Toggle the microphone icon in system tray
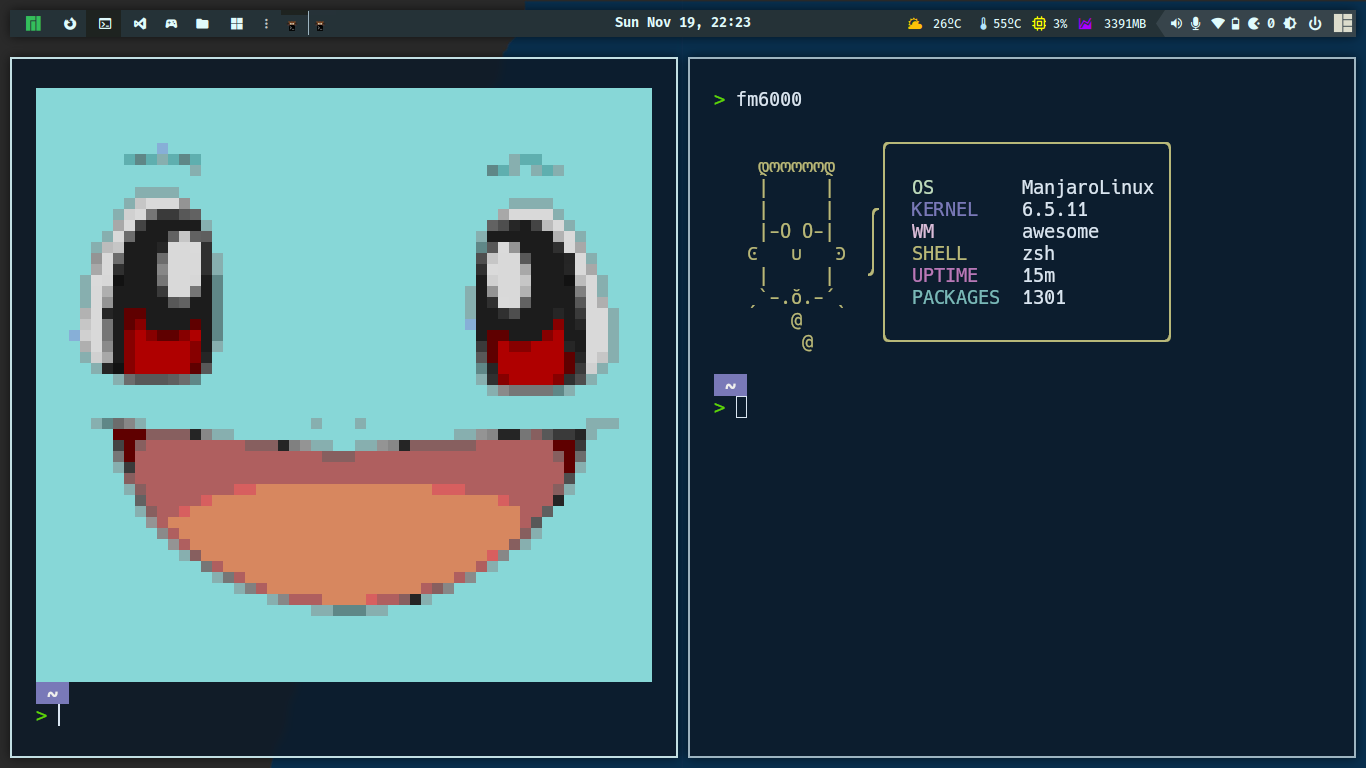 pyautogui.click(x=1195, y=23)
